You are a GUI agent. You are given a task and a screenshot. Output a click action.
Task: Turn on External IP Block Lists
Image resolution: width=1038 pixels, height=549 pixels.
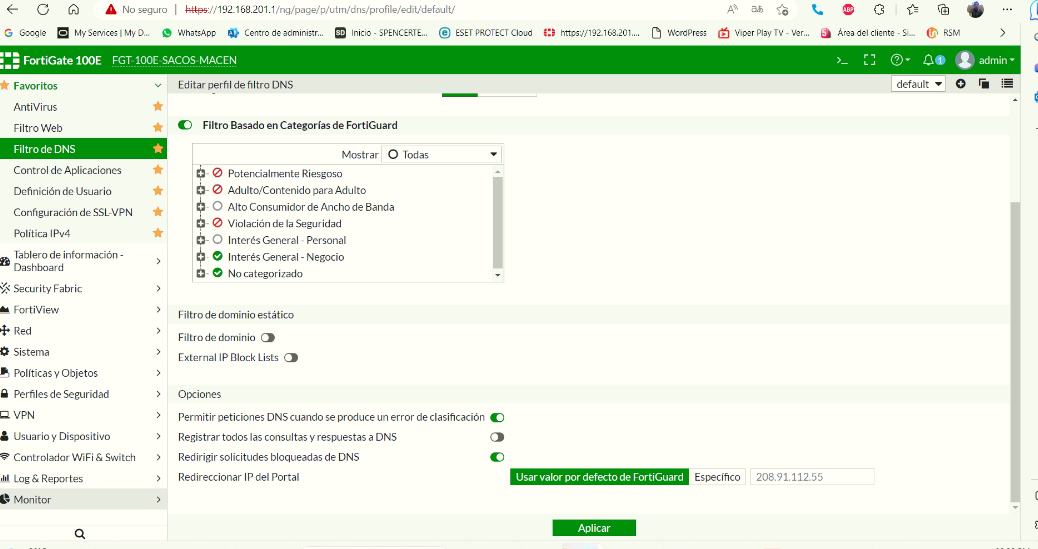coord(291,357)
